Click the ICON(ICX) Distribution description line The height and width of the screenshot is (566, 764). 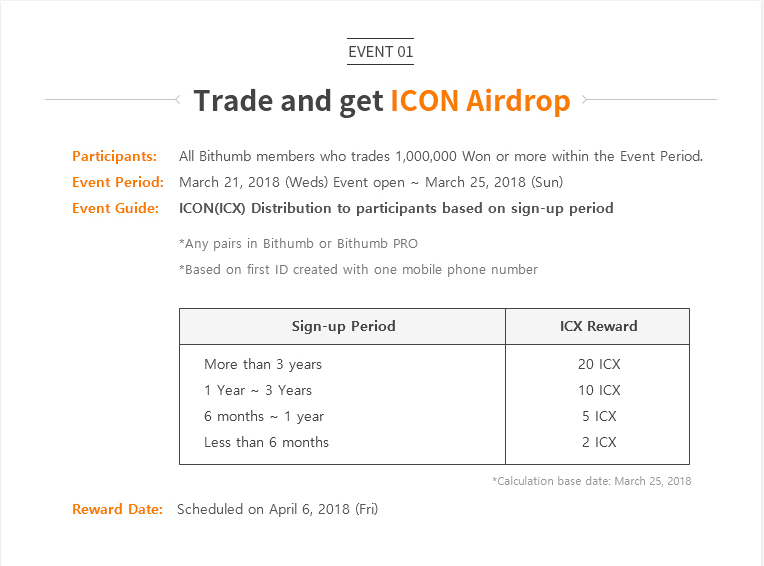[396, 208]
